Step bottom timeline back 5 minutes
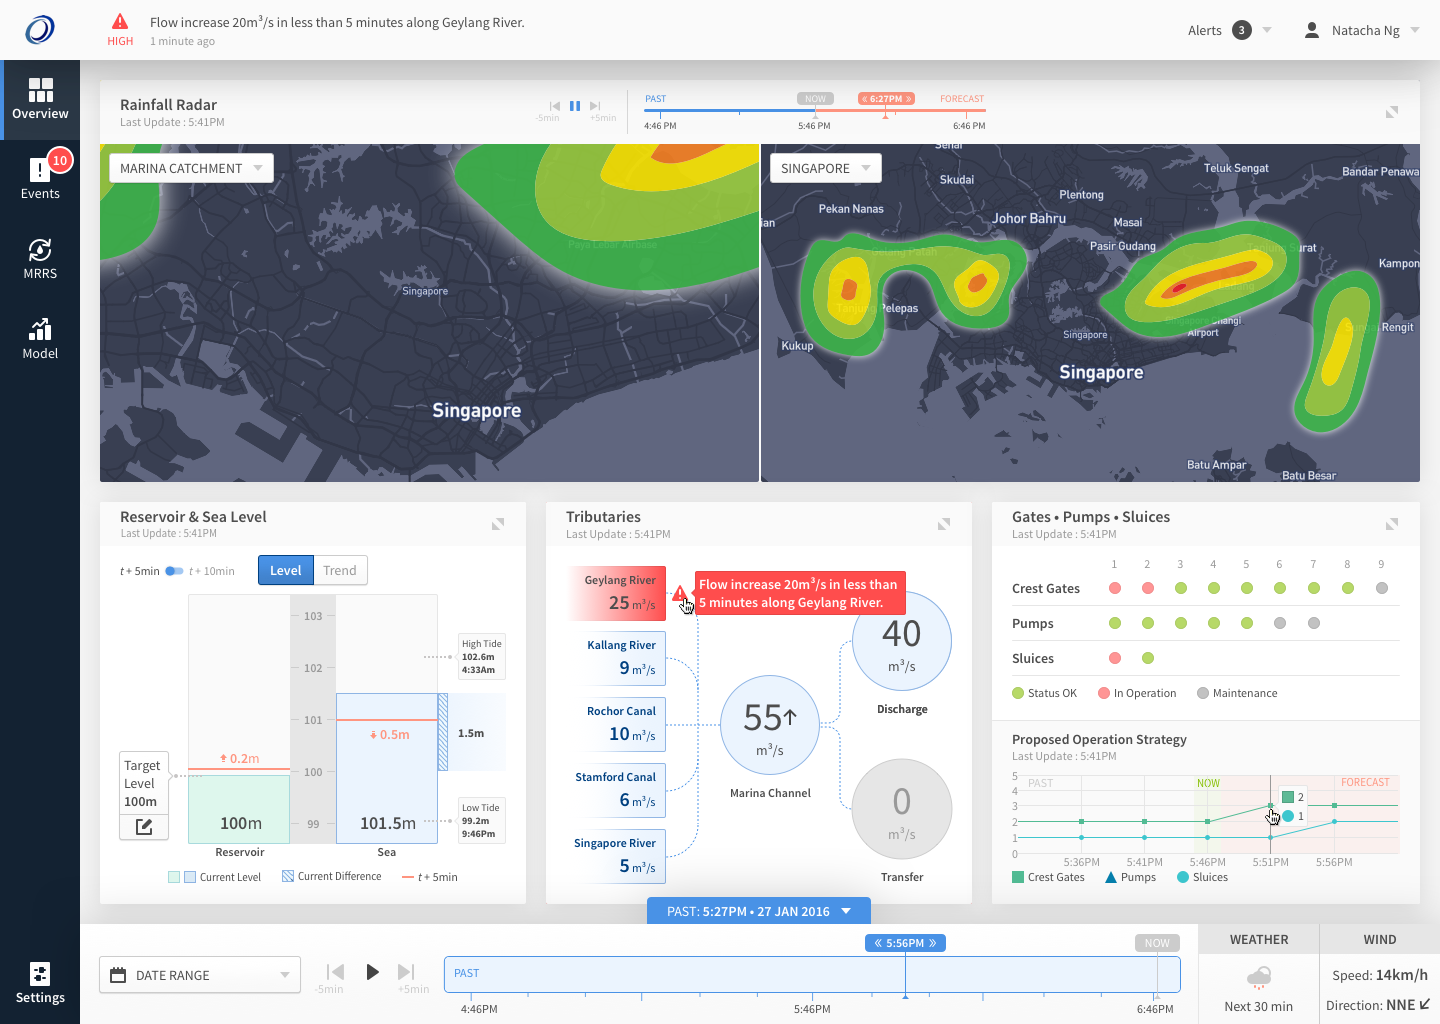Image resolution: width=1440 pixels, height=1024 pixels. coord(336,972)
